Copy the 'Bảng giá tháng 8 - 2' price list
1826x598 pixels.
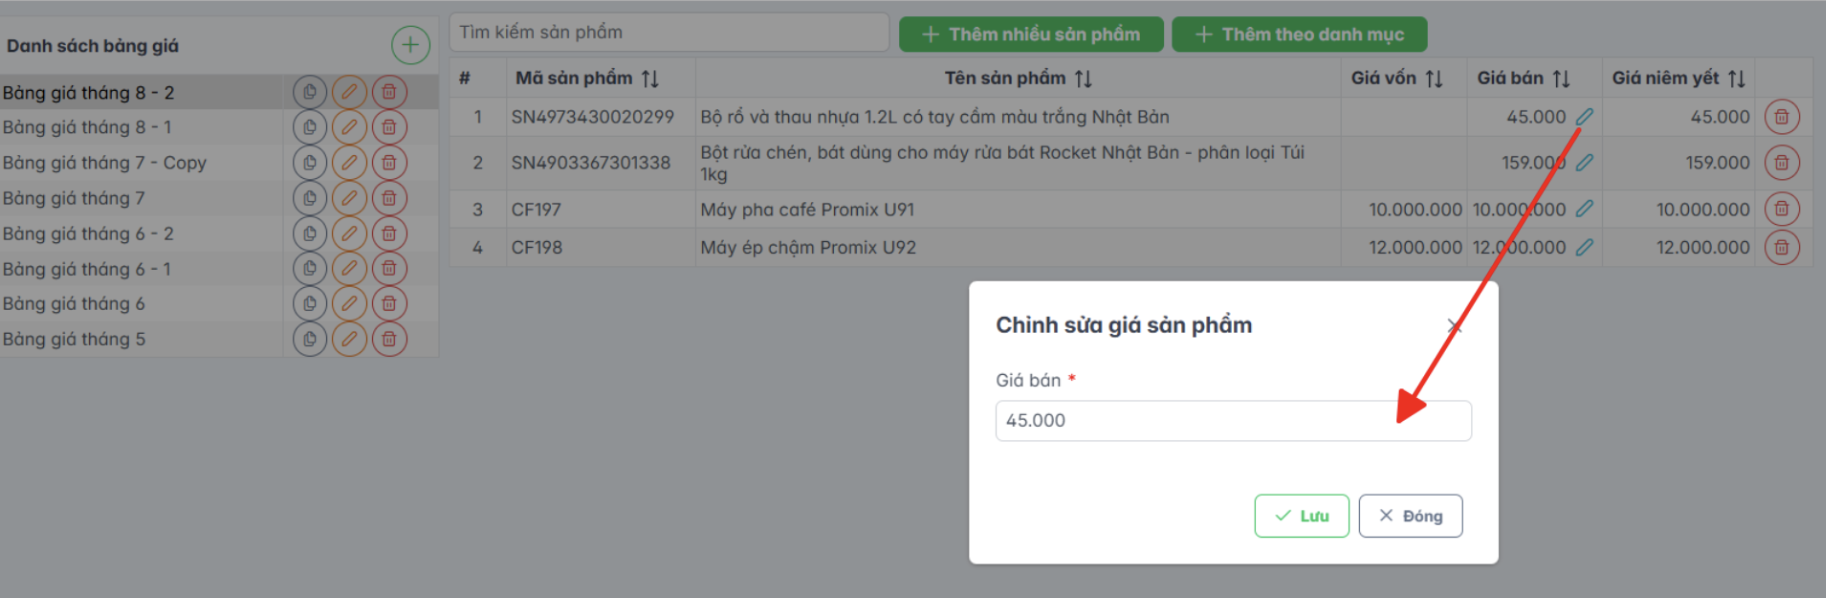point(310,92)
